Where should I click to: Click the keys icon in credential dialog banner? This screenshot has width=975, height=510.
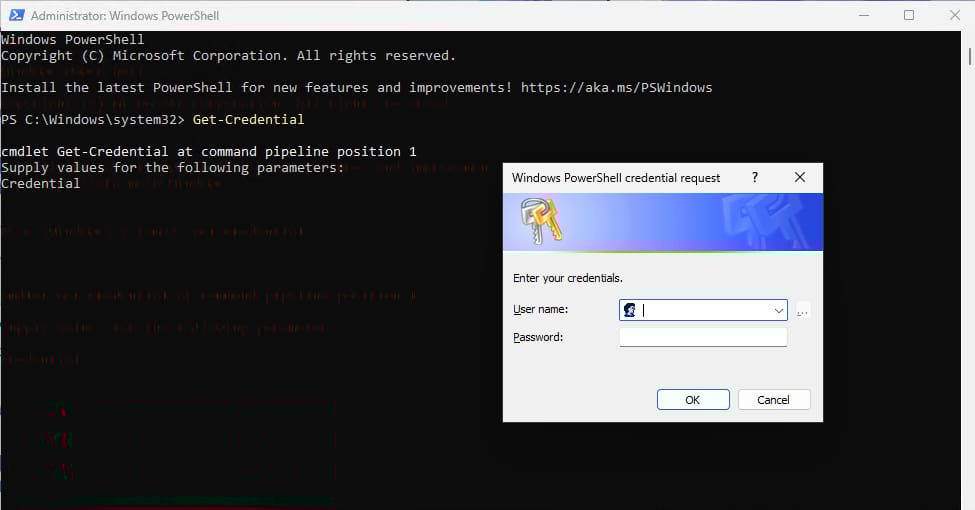coord(540,221)
